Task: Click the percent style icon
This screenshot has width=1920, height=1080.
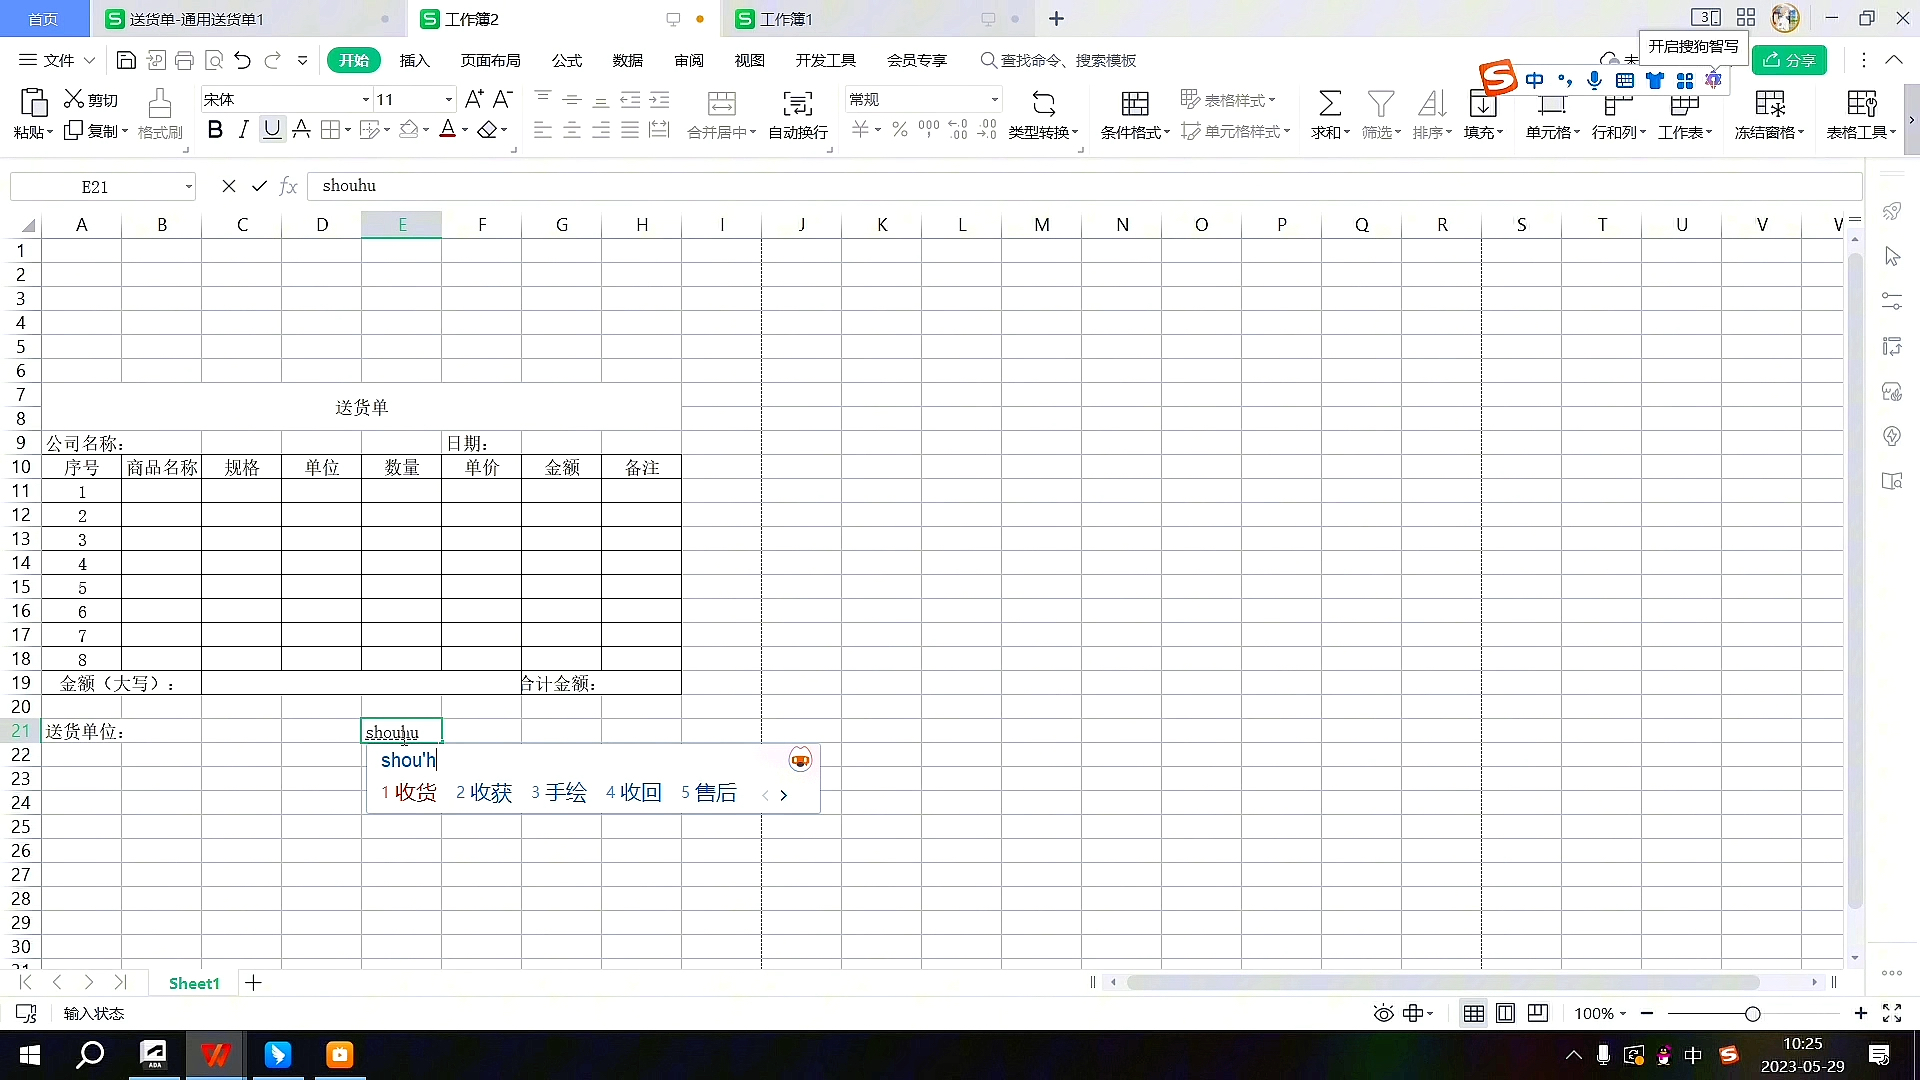Action: tap(899, 130)
